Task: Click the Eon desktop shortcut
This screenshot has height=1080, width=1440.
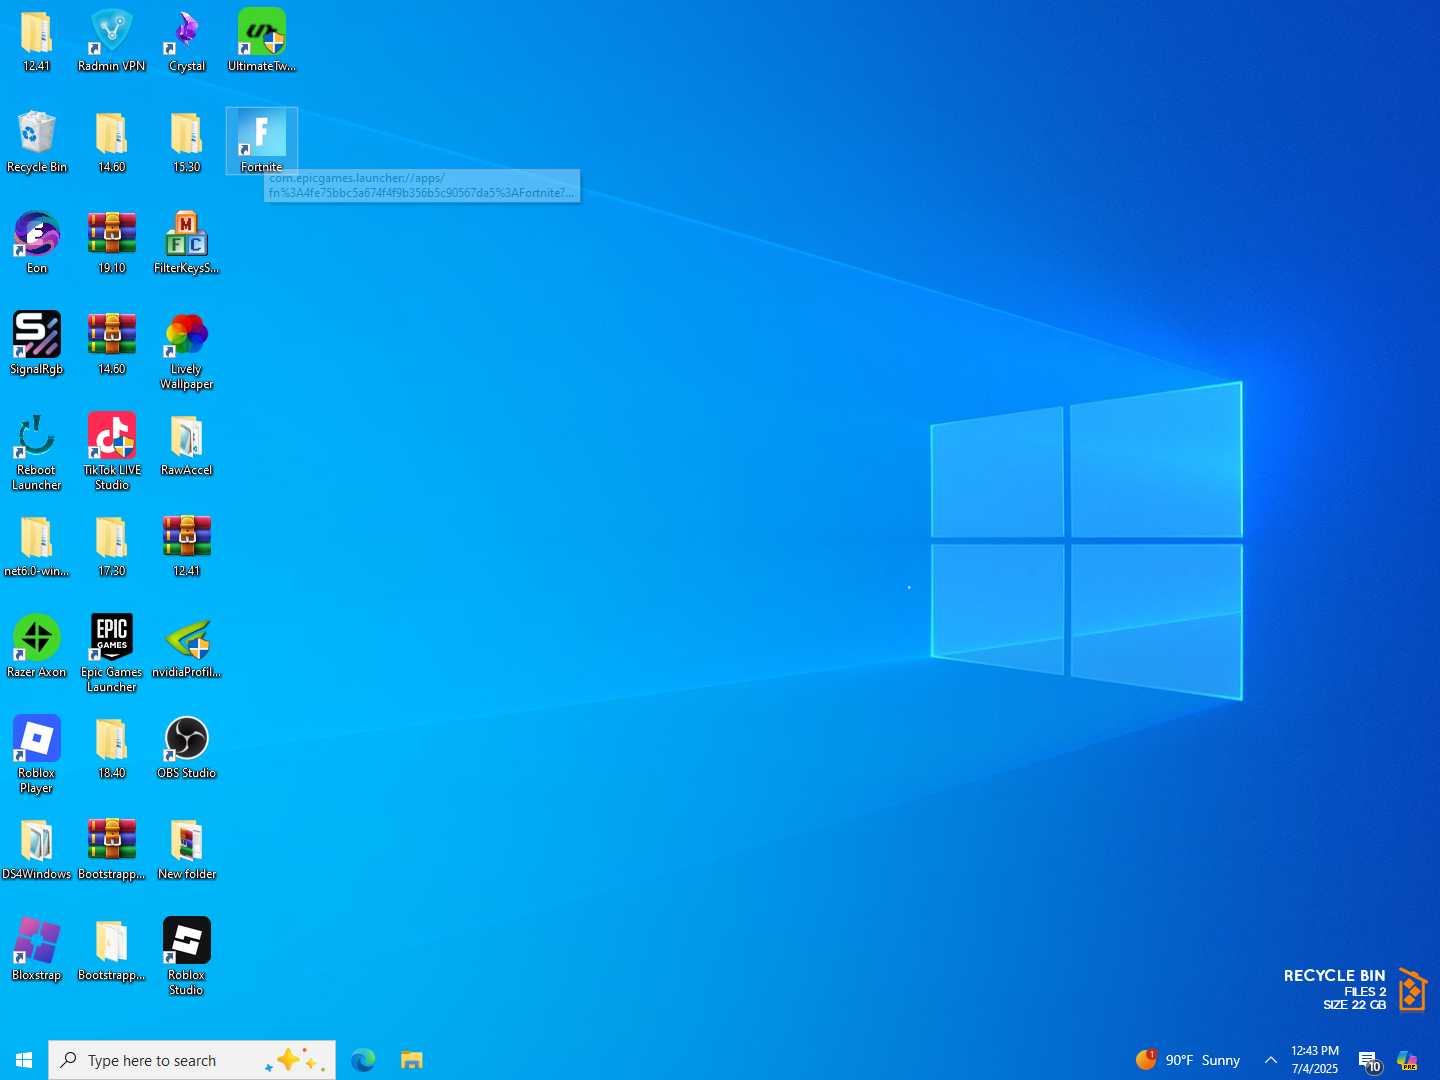Action: pos(37,243)
